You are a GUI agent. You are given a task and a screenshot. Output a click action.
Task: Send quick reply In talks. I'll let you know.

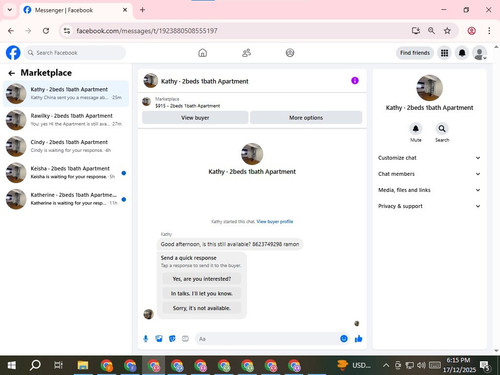pyautogui.click(x=202, y=293)
